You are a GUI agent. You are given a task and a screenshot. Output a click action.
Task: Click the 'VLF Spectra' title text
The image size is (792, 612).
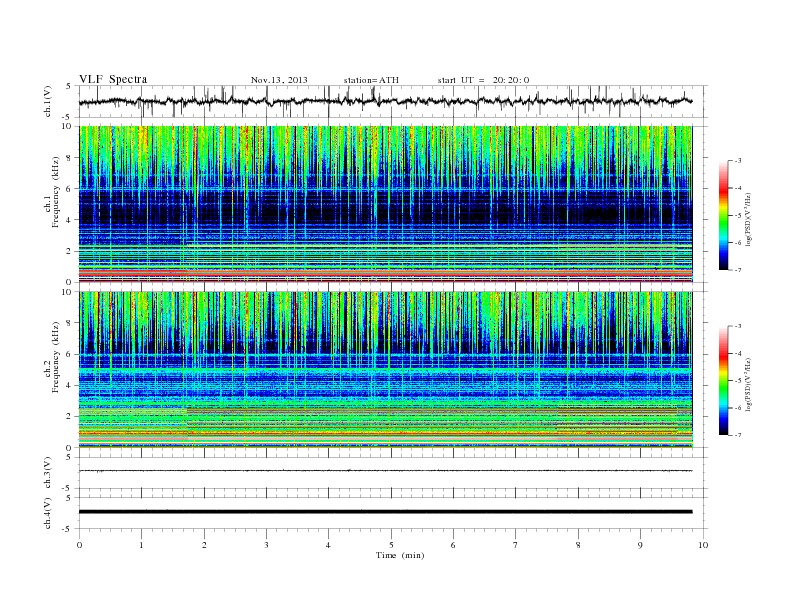tap(113, 79)
